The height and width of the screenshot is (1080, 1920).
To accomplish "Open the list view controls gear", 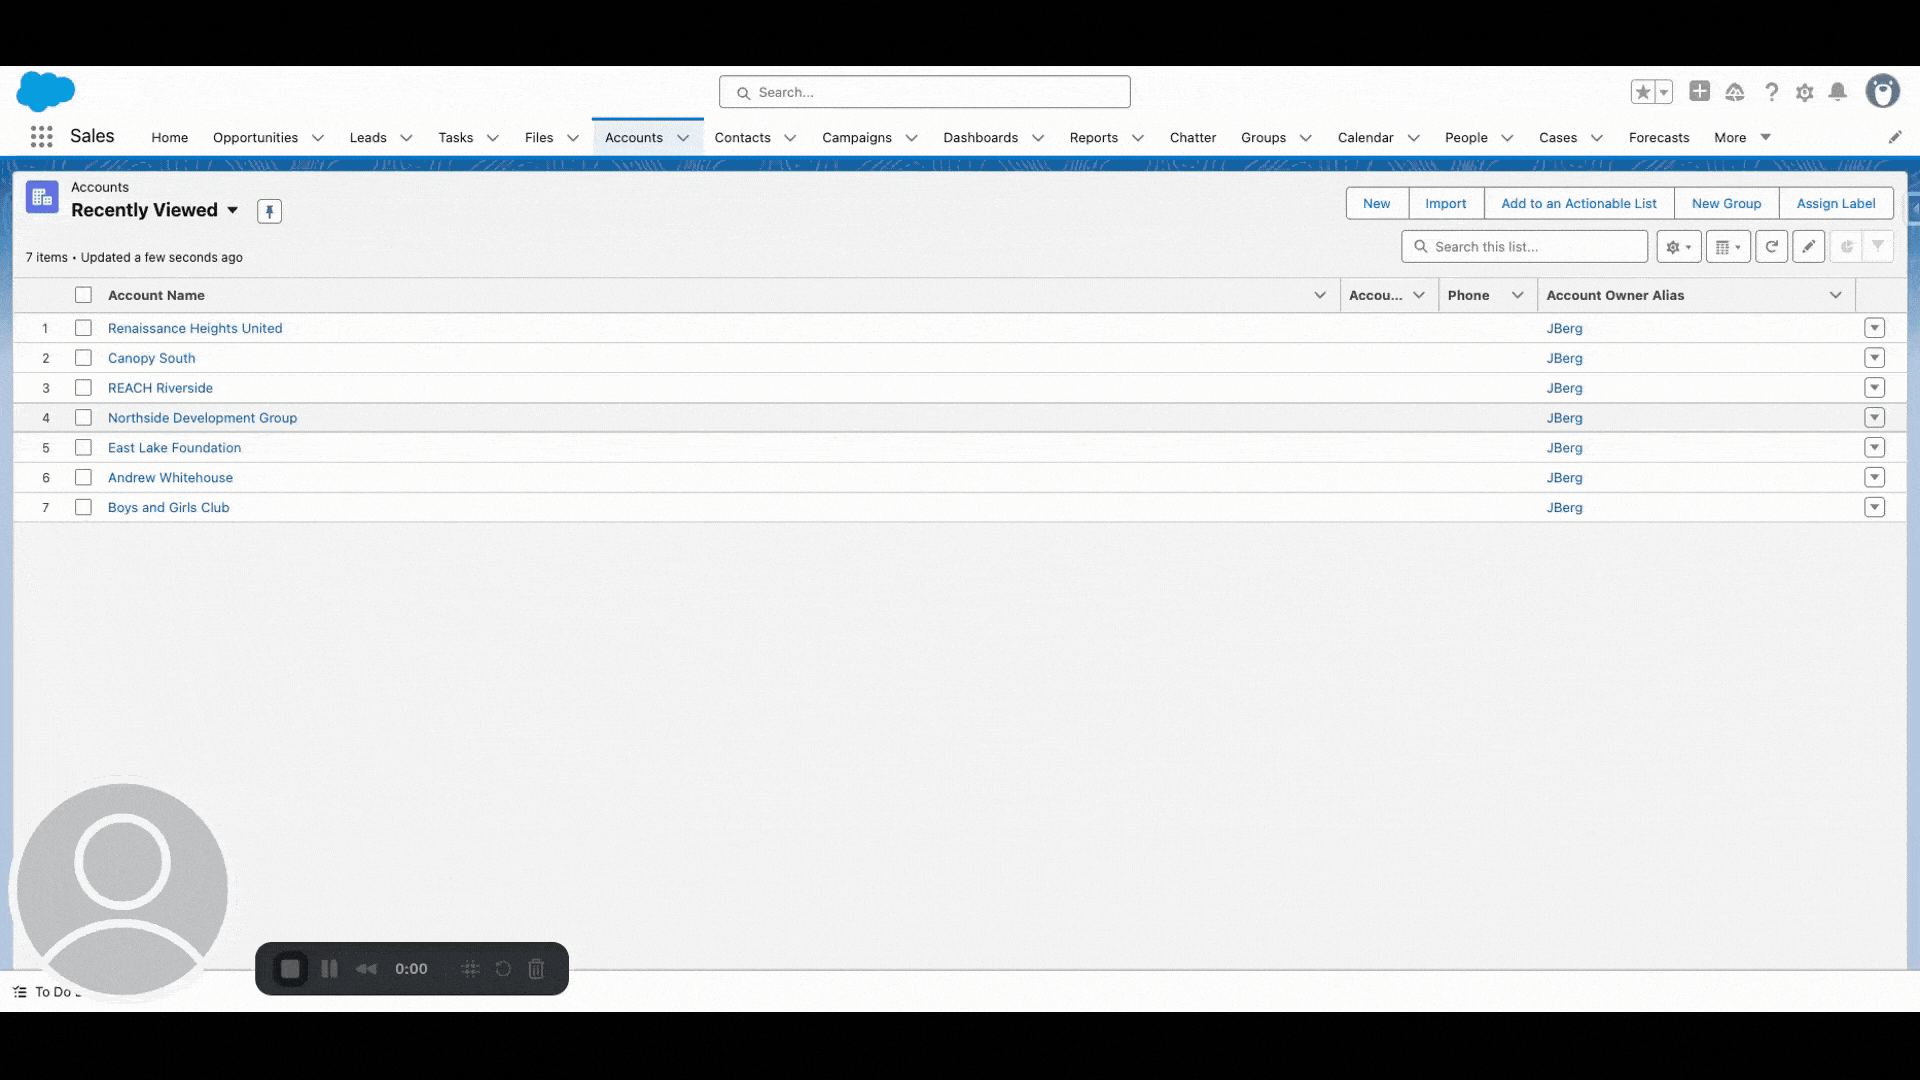I will coord(1678,246).
